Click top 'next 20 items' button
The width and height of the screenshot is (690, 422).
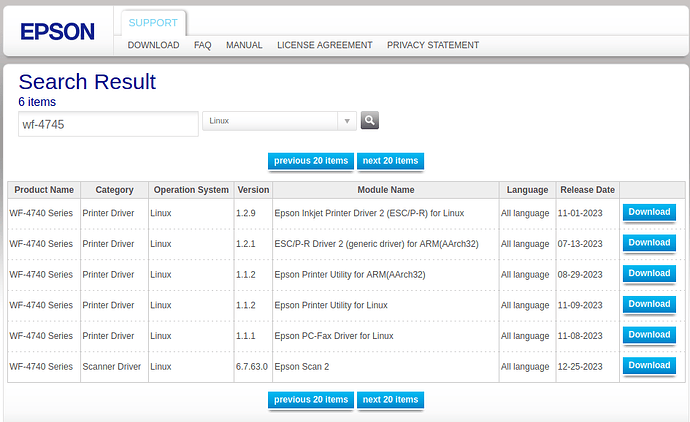click(390, 161)
